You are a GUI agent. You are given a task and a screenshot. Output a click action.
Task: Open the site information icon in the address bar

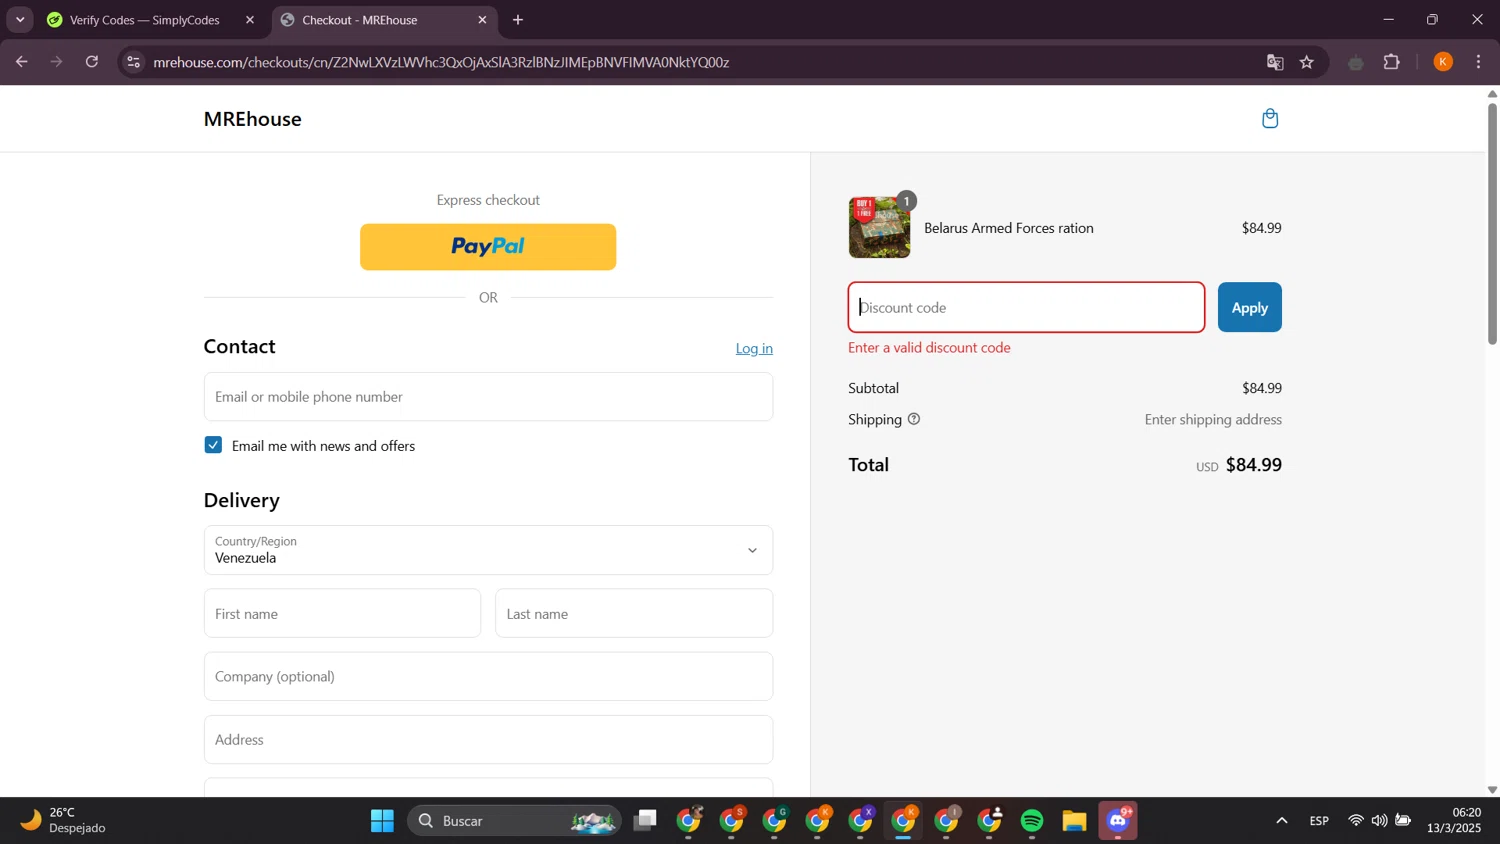tap(133, 62)
